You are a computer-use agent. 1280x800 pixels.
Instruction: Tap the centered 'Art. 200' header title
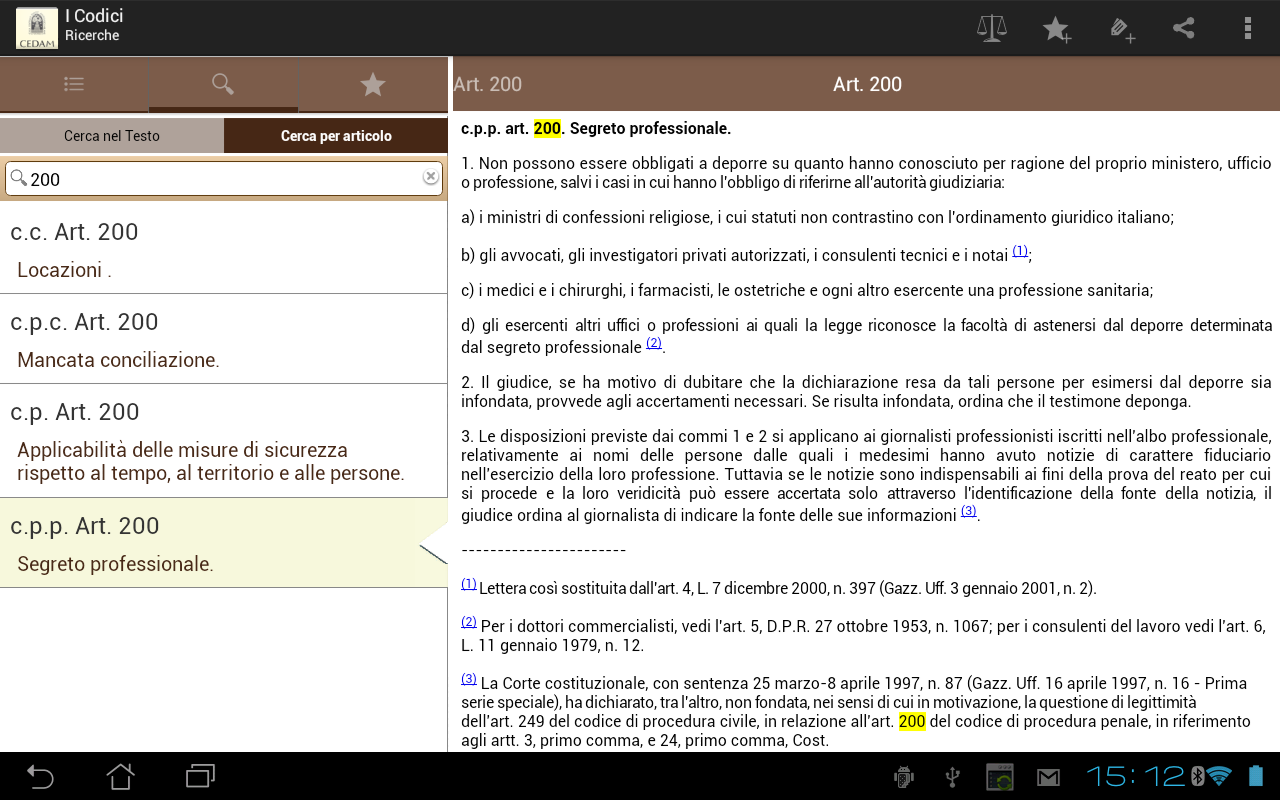pyautogui.click(x=867, y=84)
